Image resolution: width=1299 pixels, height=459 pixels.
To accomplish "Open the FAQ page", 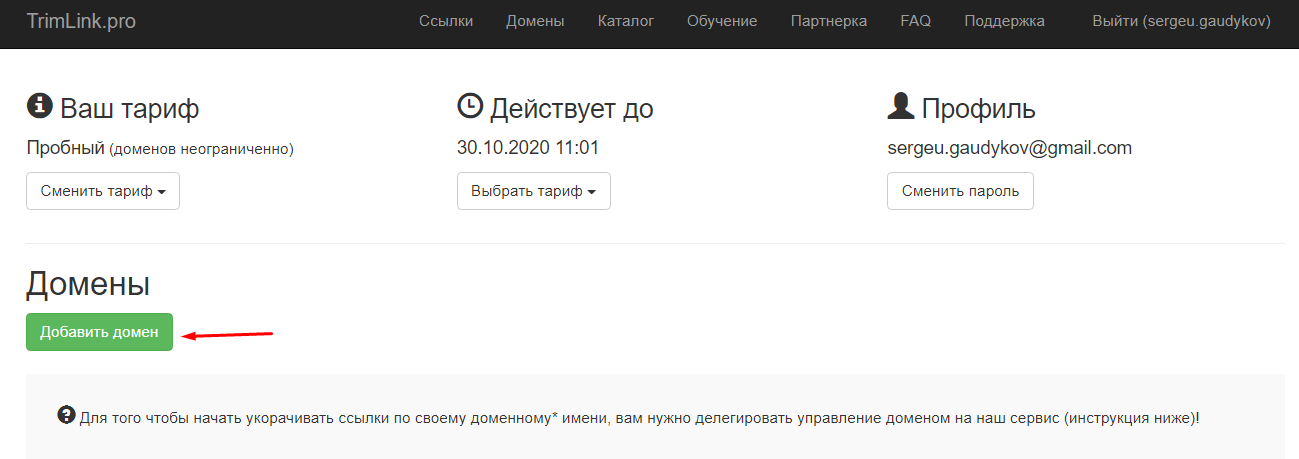I will [915, 21].
